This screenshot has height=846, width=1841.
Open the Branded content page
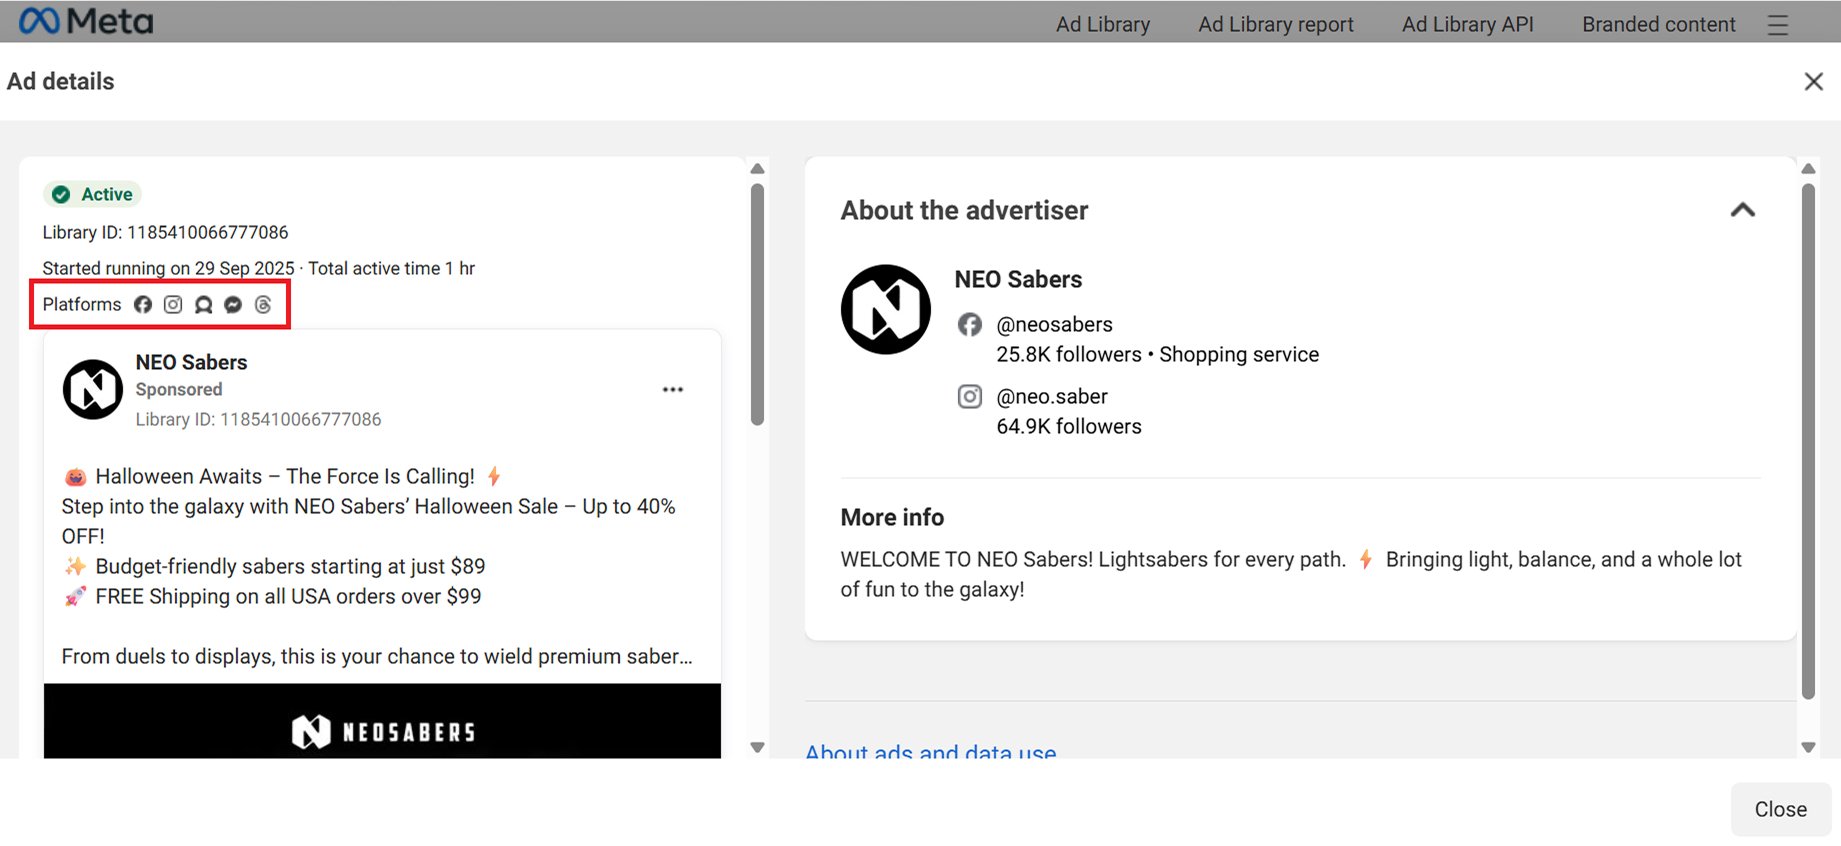1658,25
